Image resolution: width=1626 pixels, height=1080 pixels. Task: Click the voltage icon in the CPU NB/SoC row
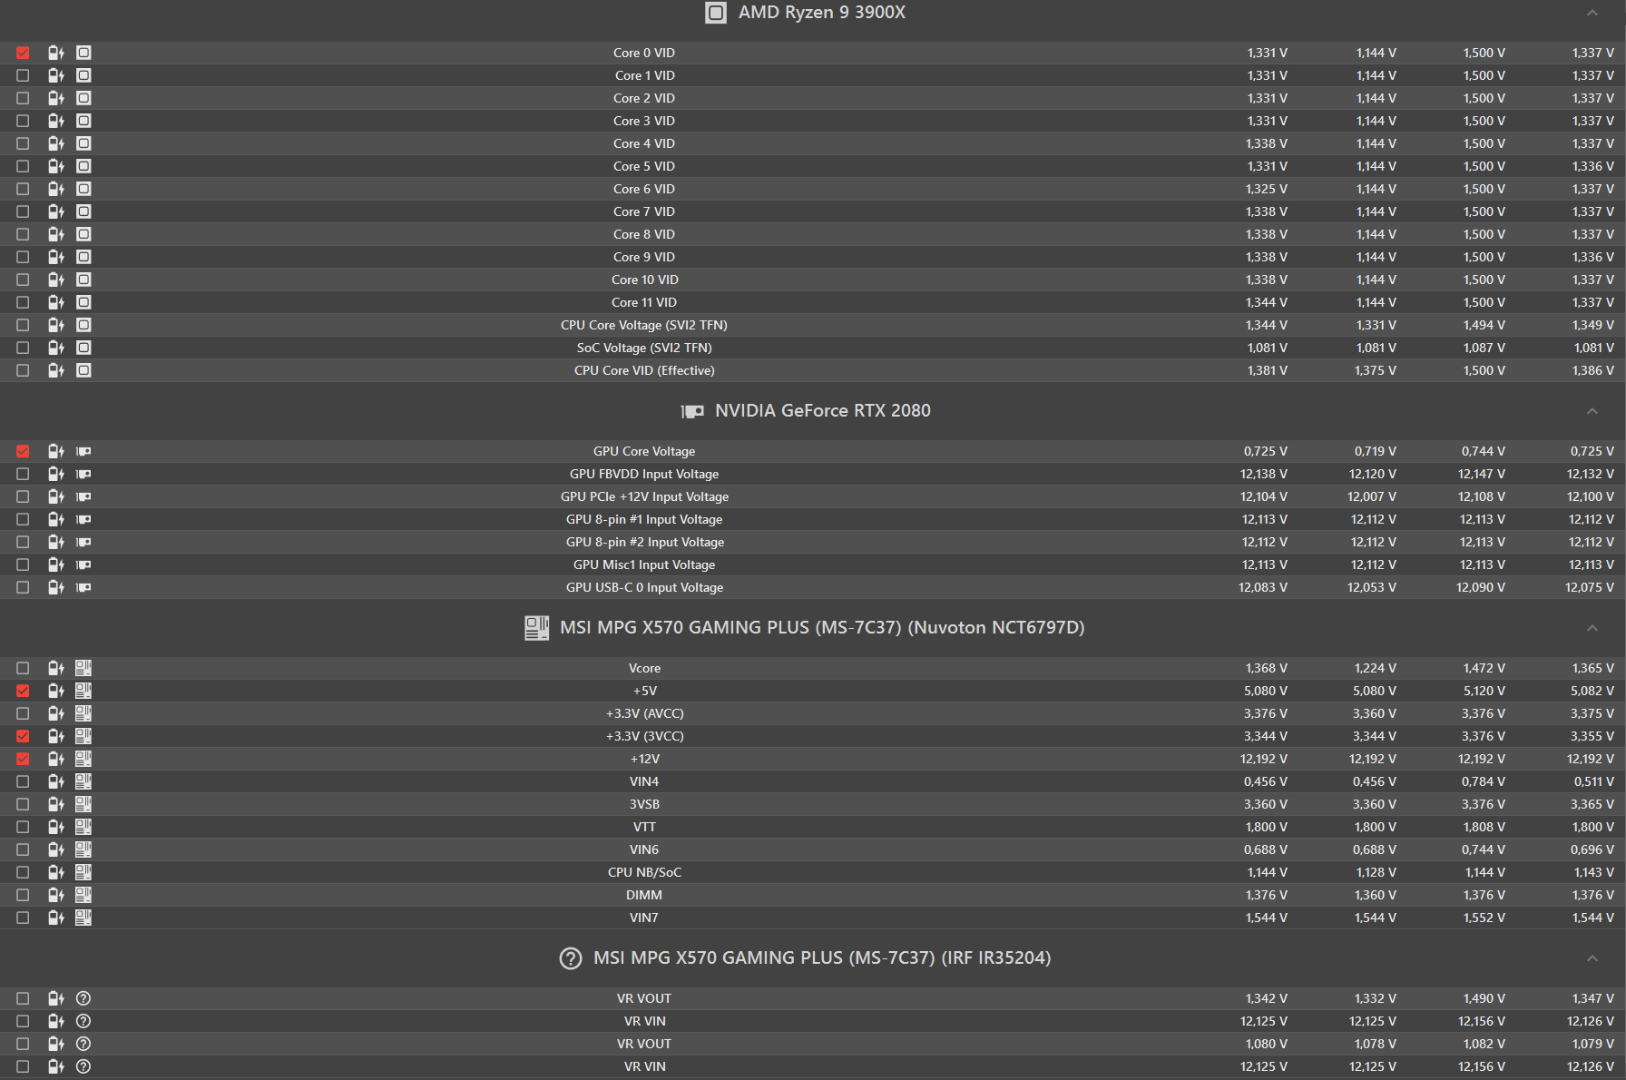pos(56,872)
